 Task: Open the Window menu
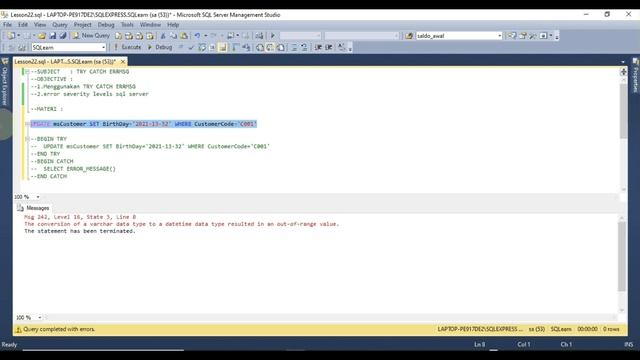coord(150,25)
